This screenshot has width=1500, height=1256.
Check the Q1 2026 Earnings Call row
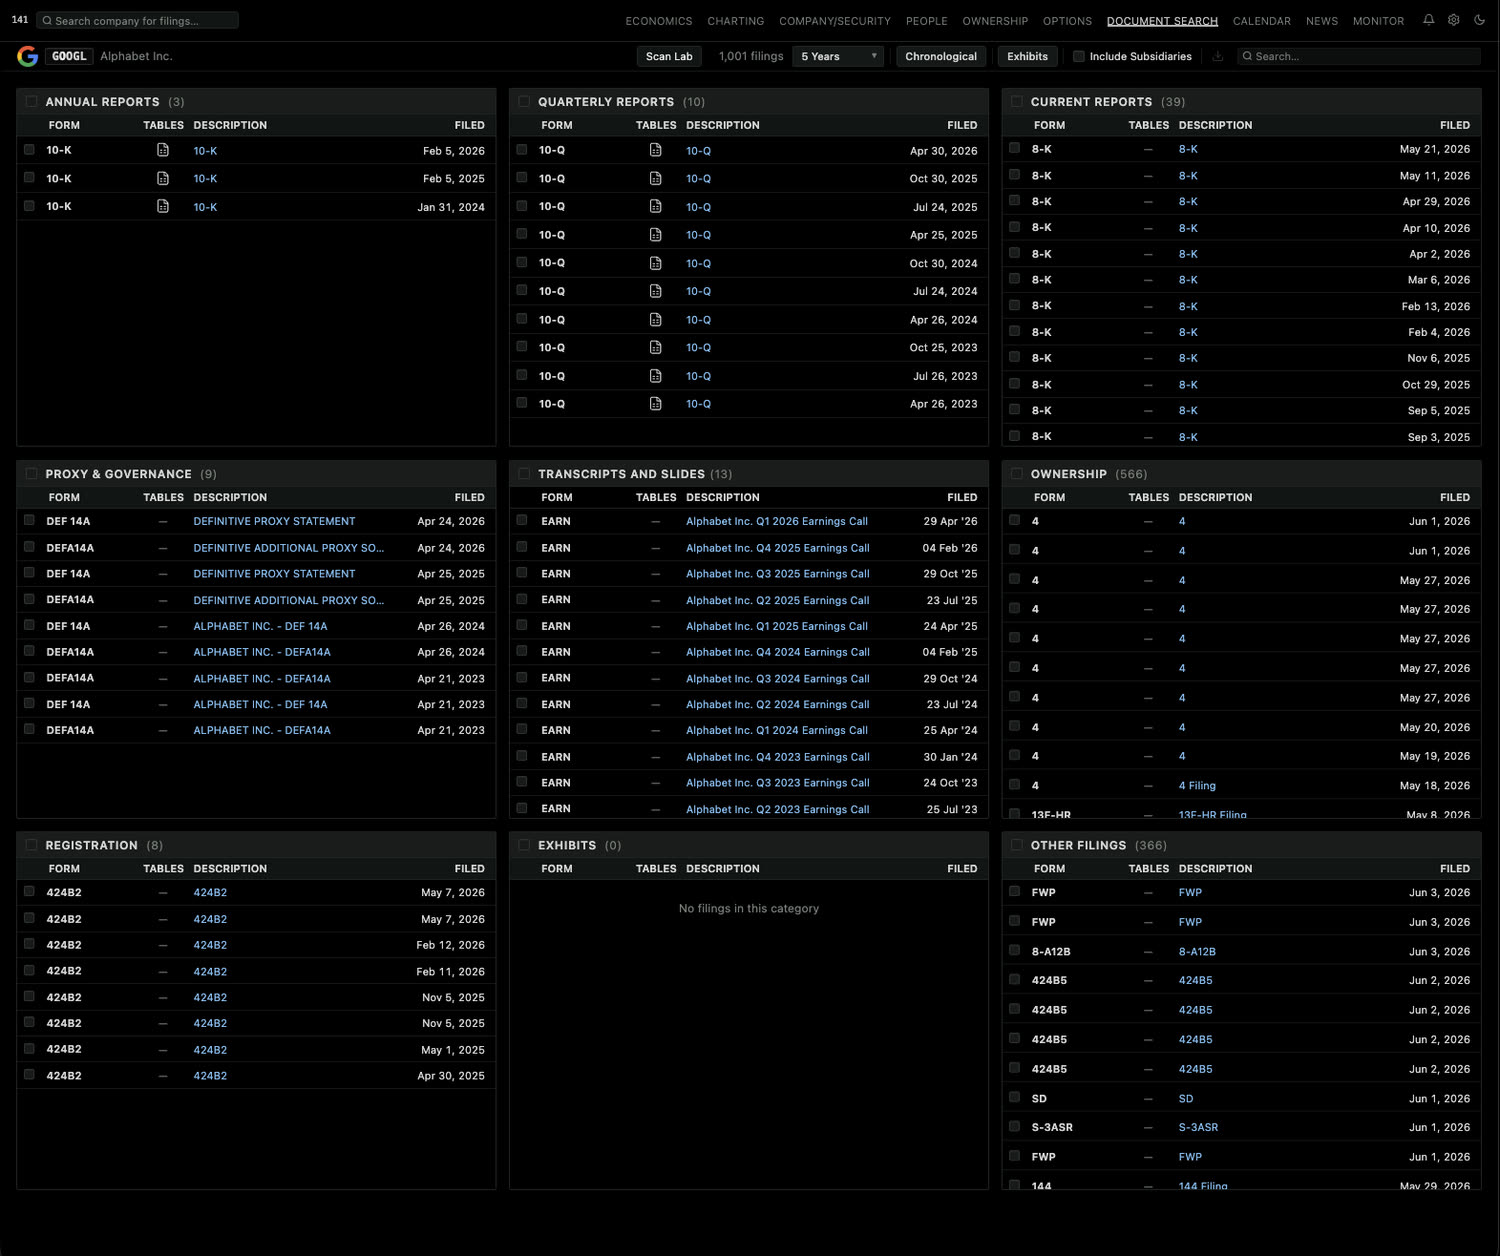click(x=522, y=520)
